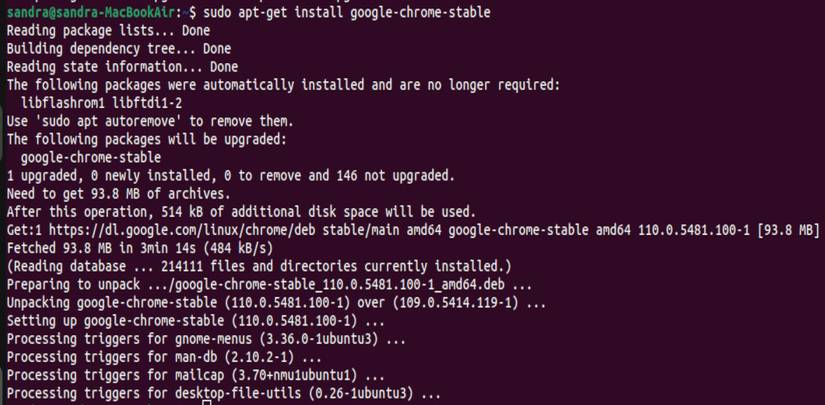This screenshot has height=405, width=825.
Task: Click the libflashrom1 package name
Action: (x=62, y=103)
